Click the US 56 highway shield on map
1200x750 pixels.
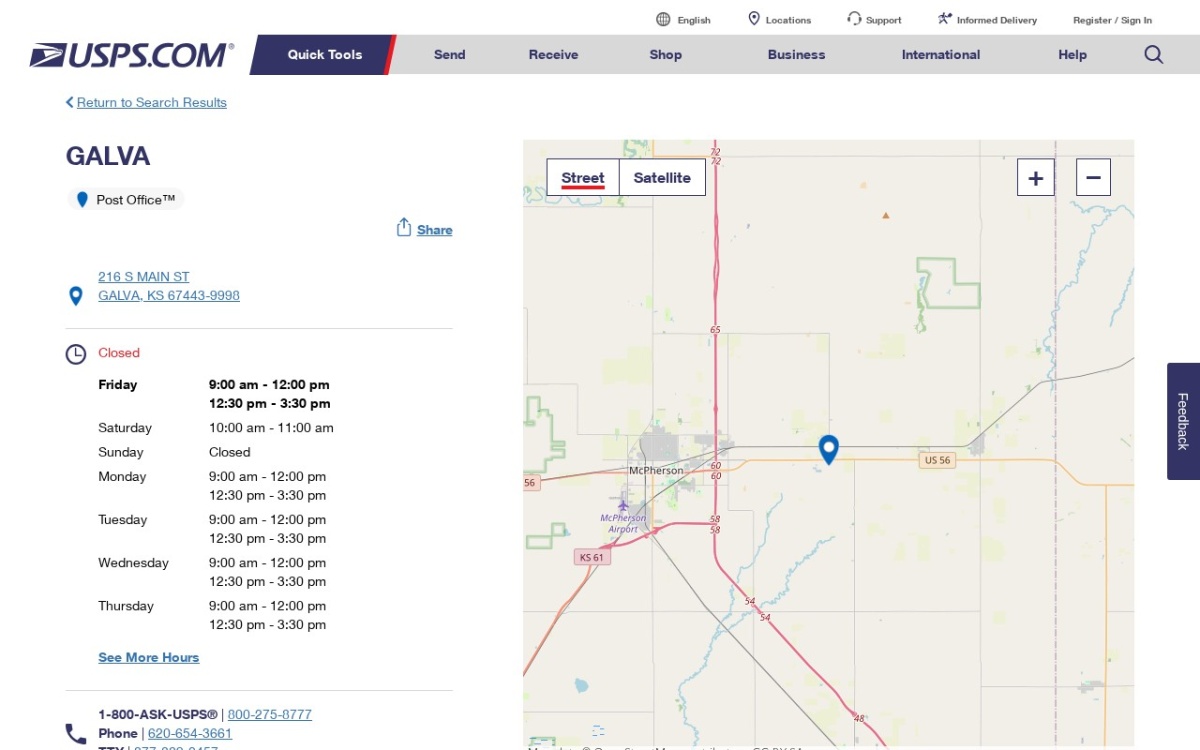[938, 460]
